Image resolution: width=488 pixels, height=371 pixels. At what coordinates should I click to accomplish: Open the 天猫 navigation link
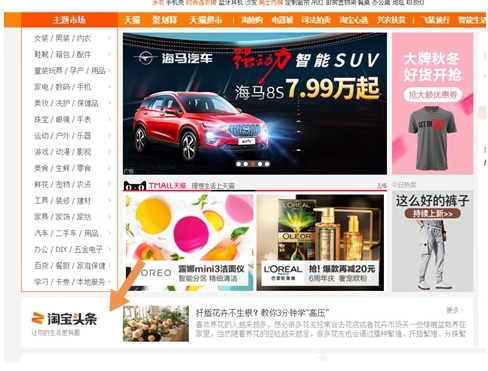[x=132, y=20]
